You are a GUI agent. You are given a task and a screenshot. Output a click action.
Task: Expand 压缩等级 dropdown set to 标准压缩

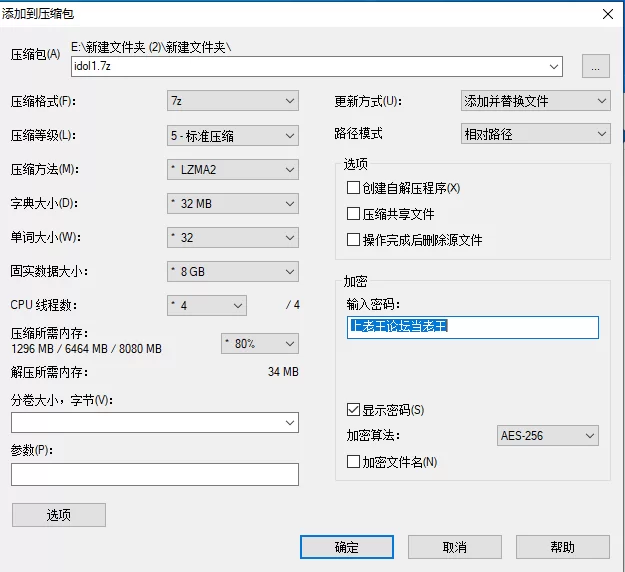click(x=232, y=135)
